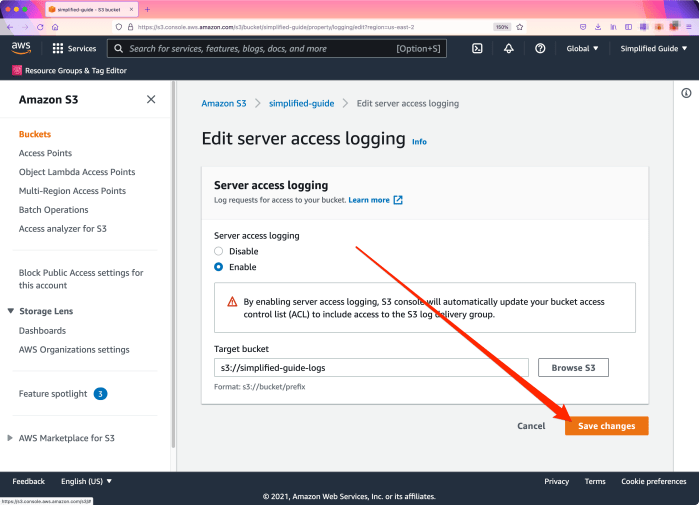Open Storage Lens Dashboards
The width and height of the screenshot is (699, 505).
42,331
